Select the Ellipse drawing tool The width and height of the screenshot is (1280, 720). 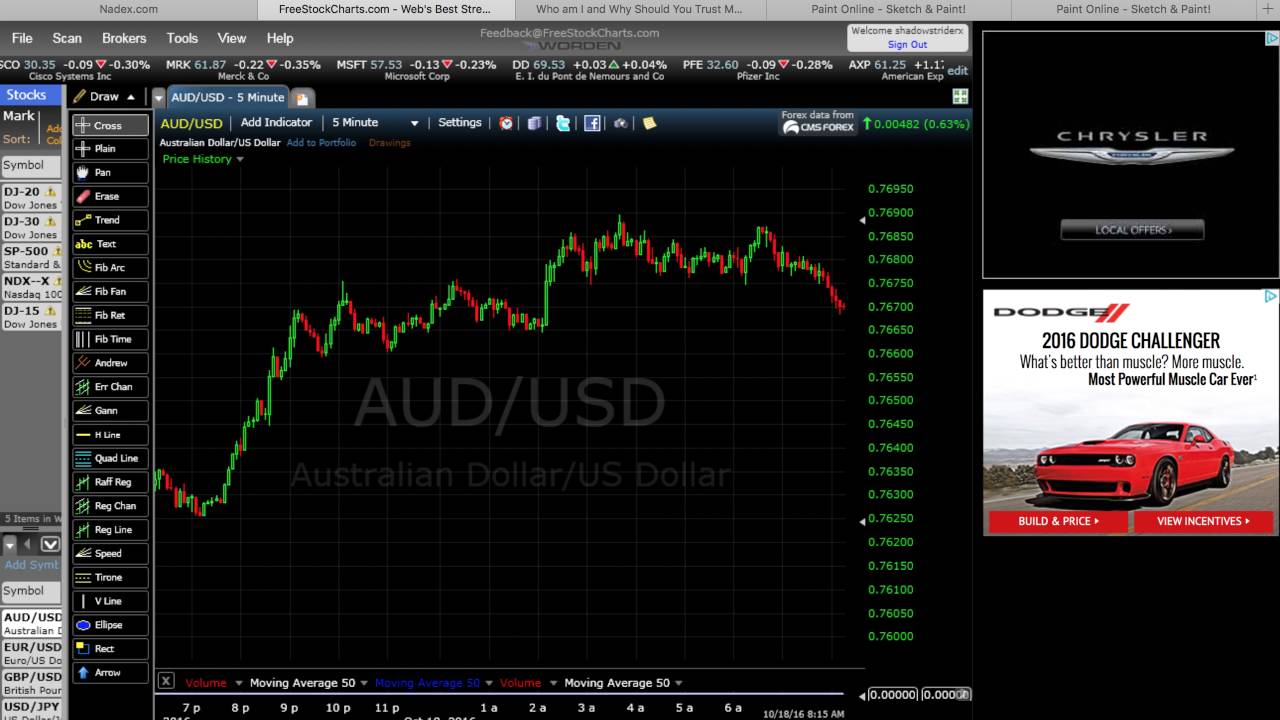point(110,625)
